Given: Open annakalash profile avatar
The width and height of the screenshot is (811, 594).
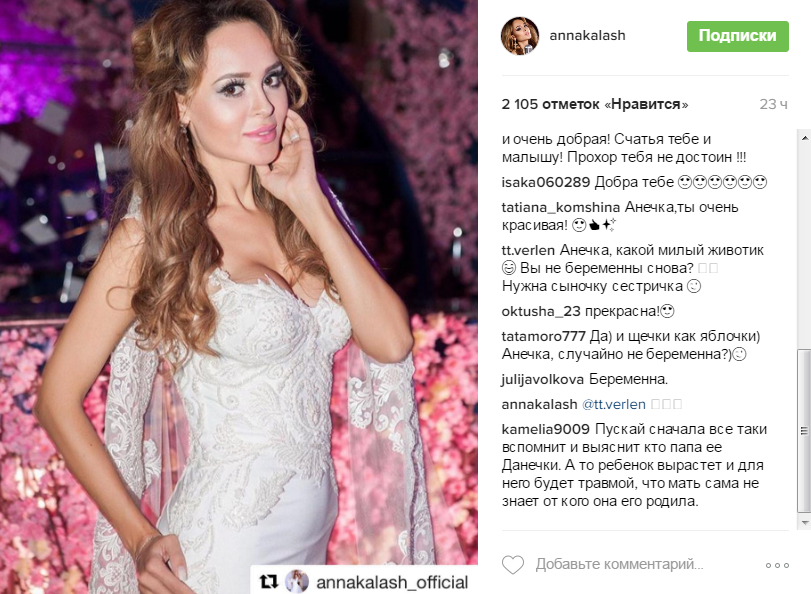Looking at the screenshot, I should click(x=520, y=36).
